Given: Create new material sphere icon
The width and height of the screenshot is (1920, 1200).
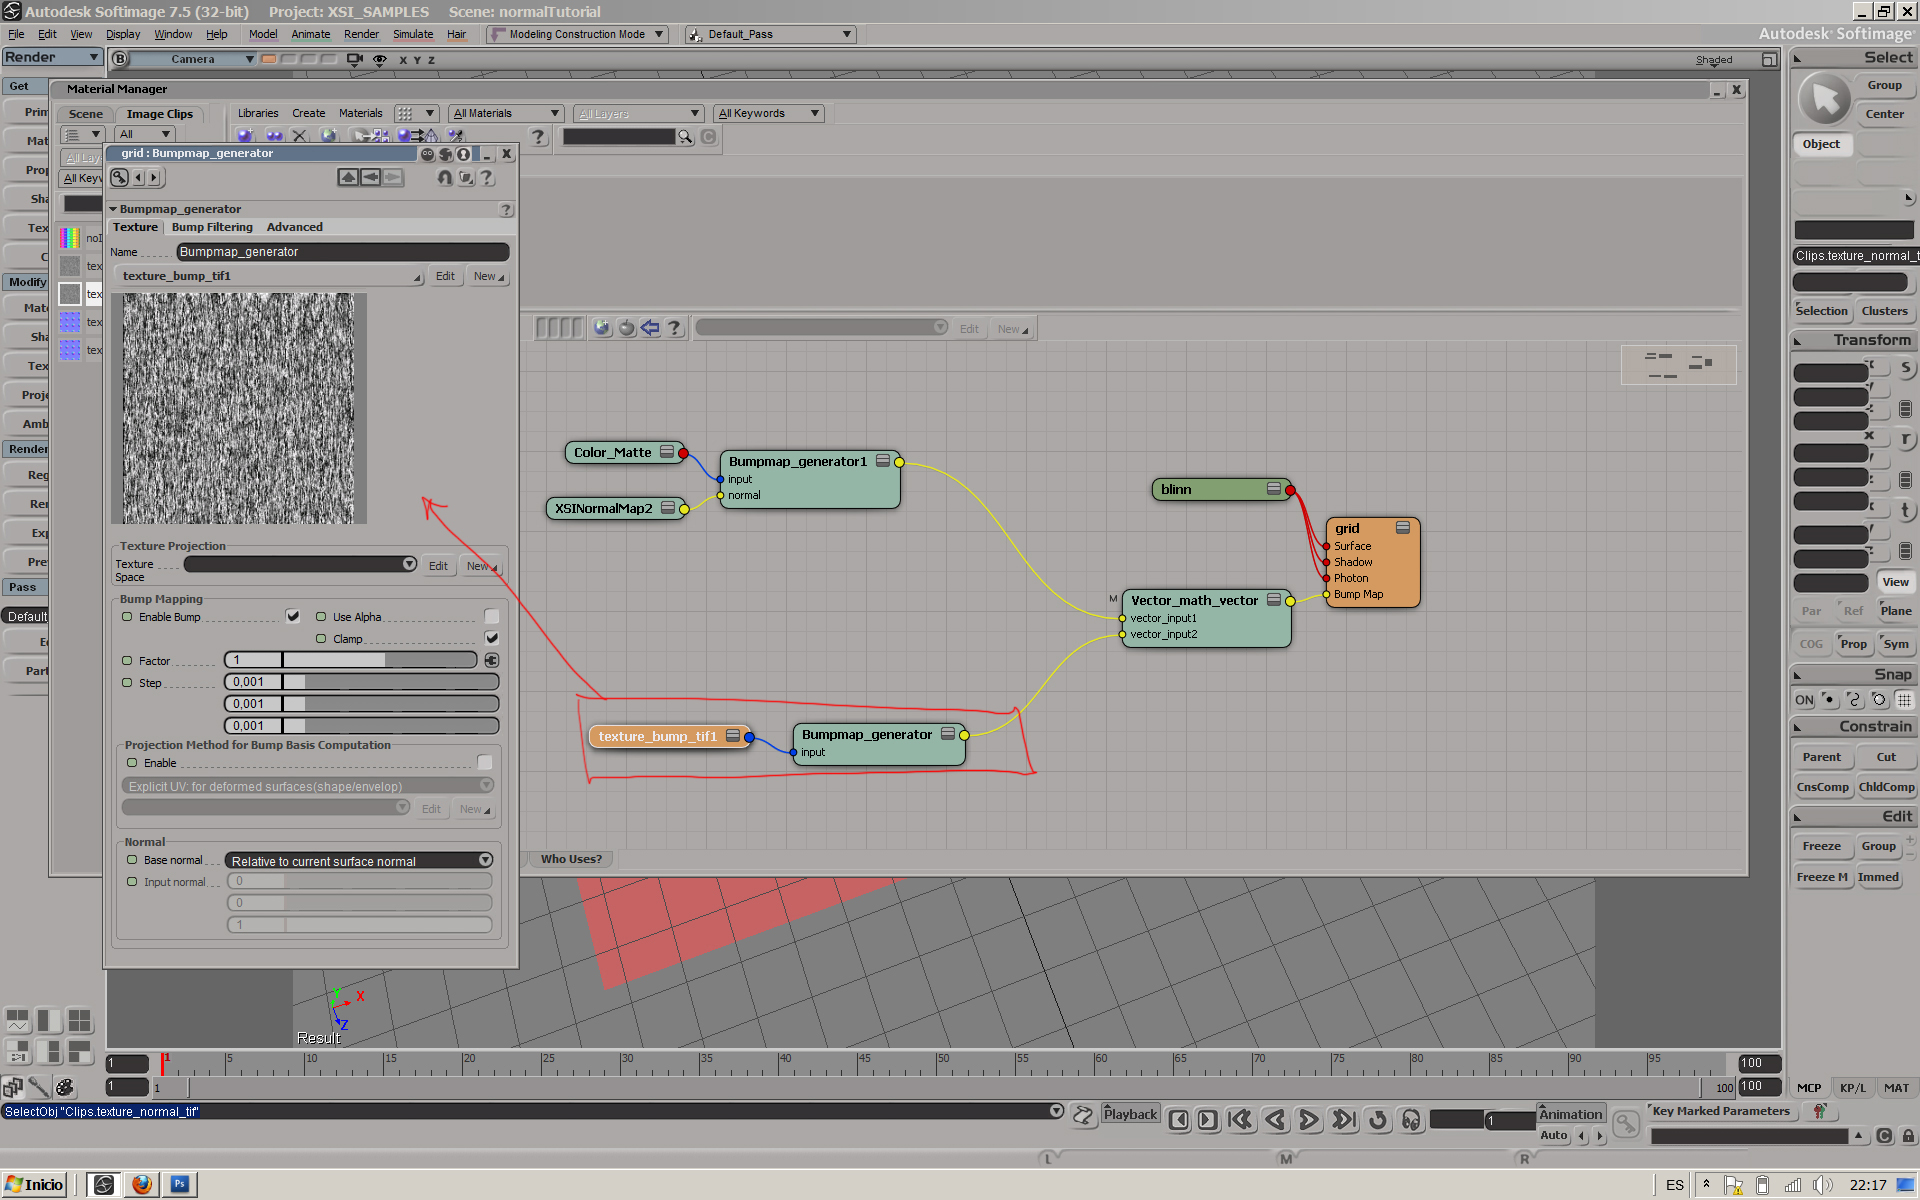Looking at the screenshot, I should (x=245, y=136).
